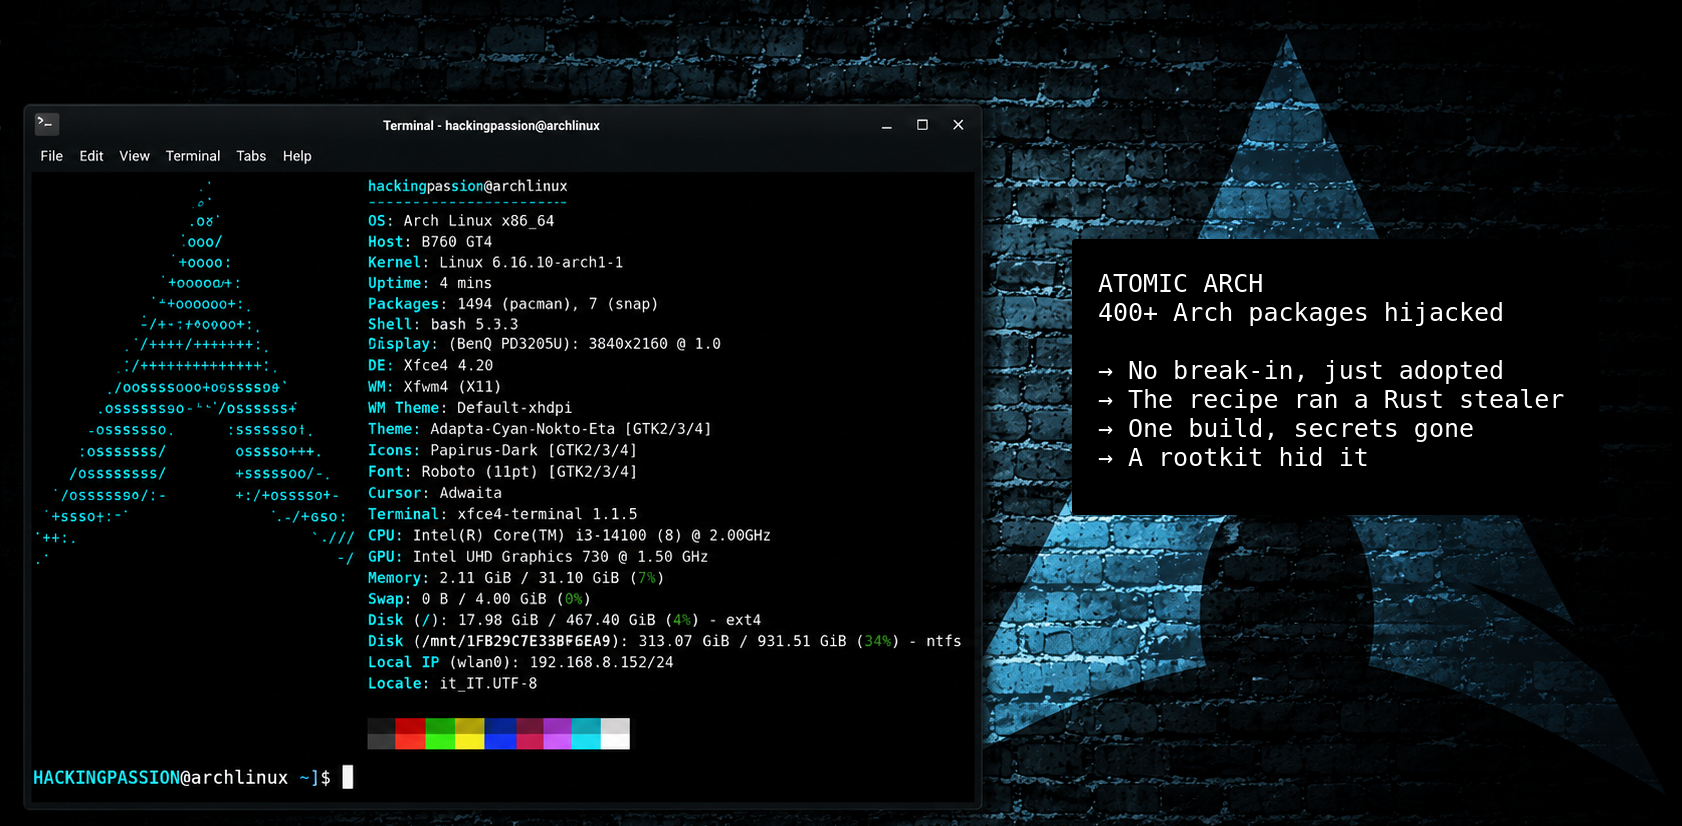Click the Kernel 6.16.10-arch1-1 line

click(x=495, y=262)
